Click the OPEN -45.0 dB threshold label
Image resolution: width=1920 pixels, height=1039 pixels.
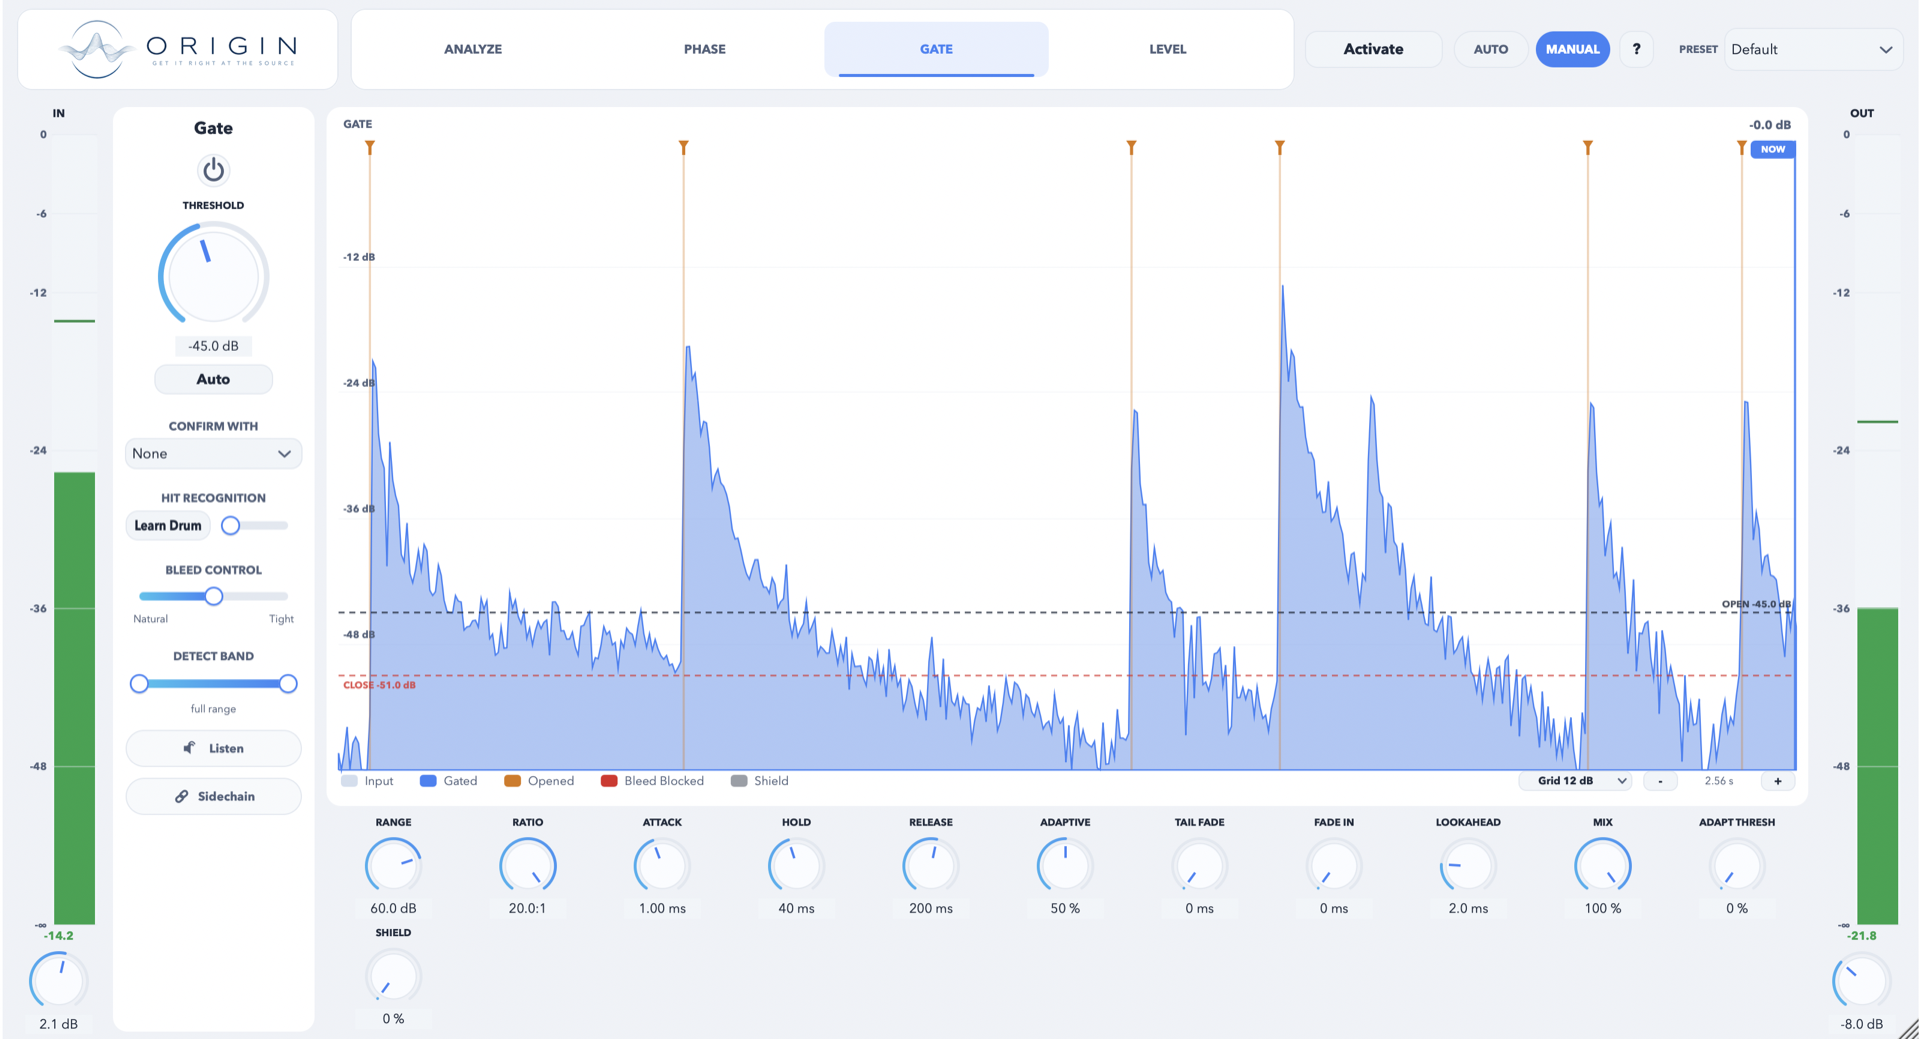tap(1756, 604)
